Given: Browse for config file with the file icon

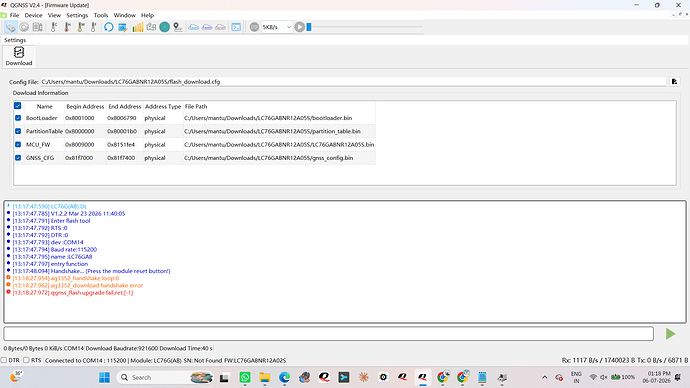Looking at the screenshot, I should click(674, 82).
